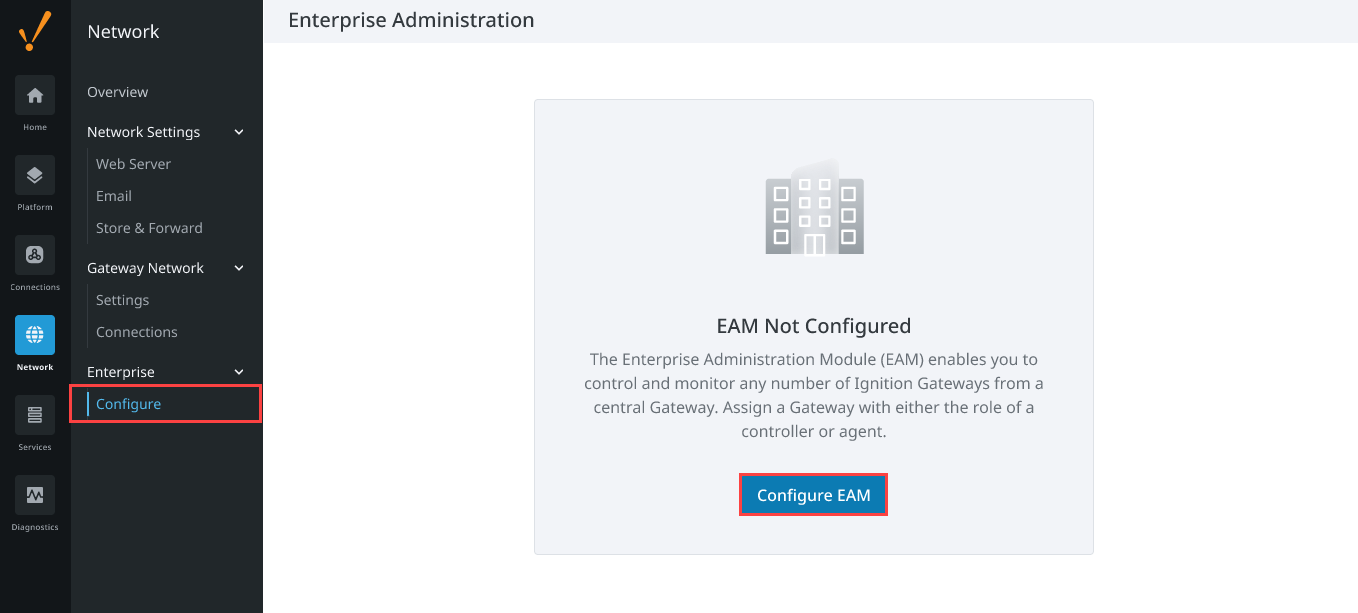Image resolution: width=1358 pixels, height=613 pixels.
Task: Open the Platform section icon
Action: (35, 175)
